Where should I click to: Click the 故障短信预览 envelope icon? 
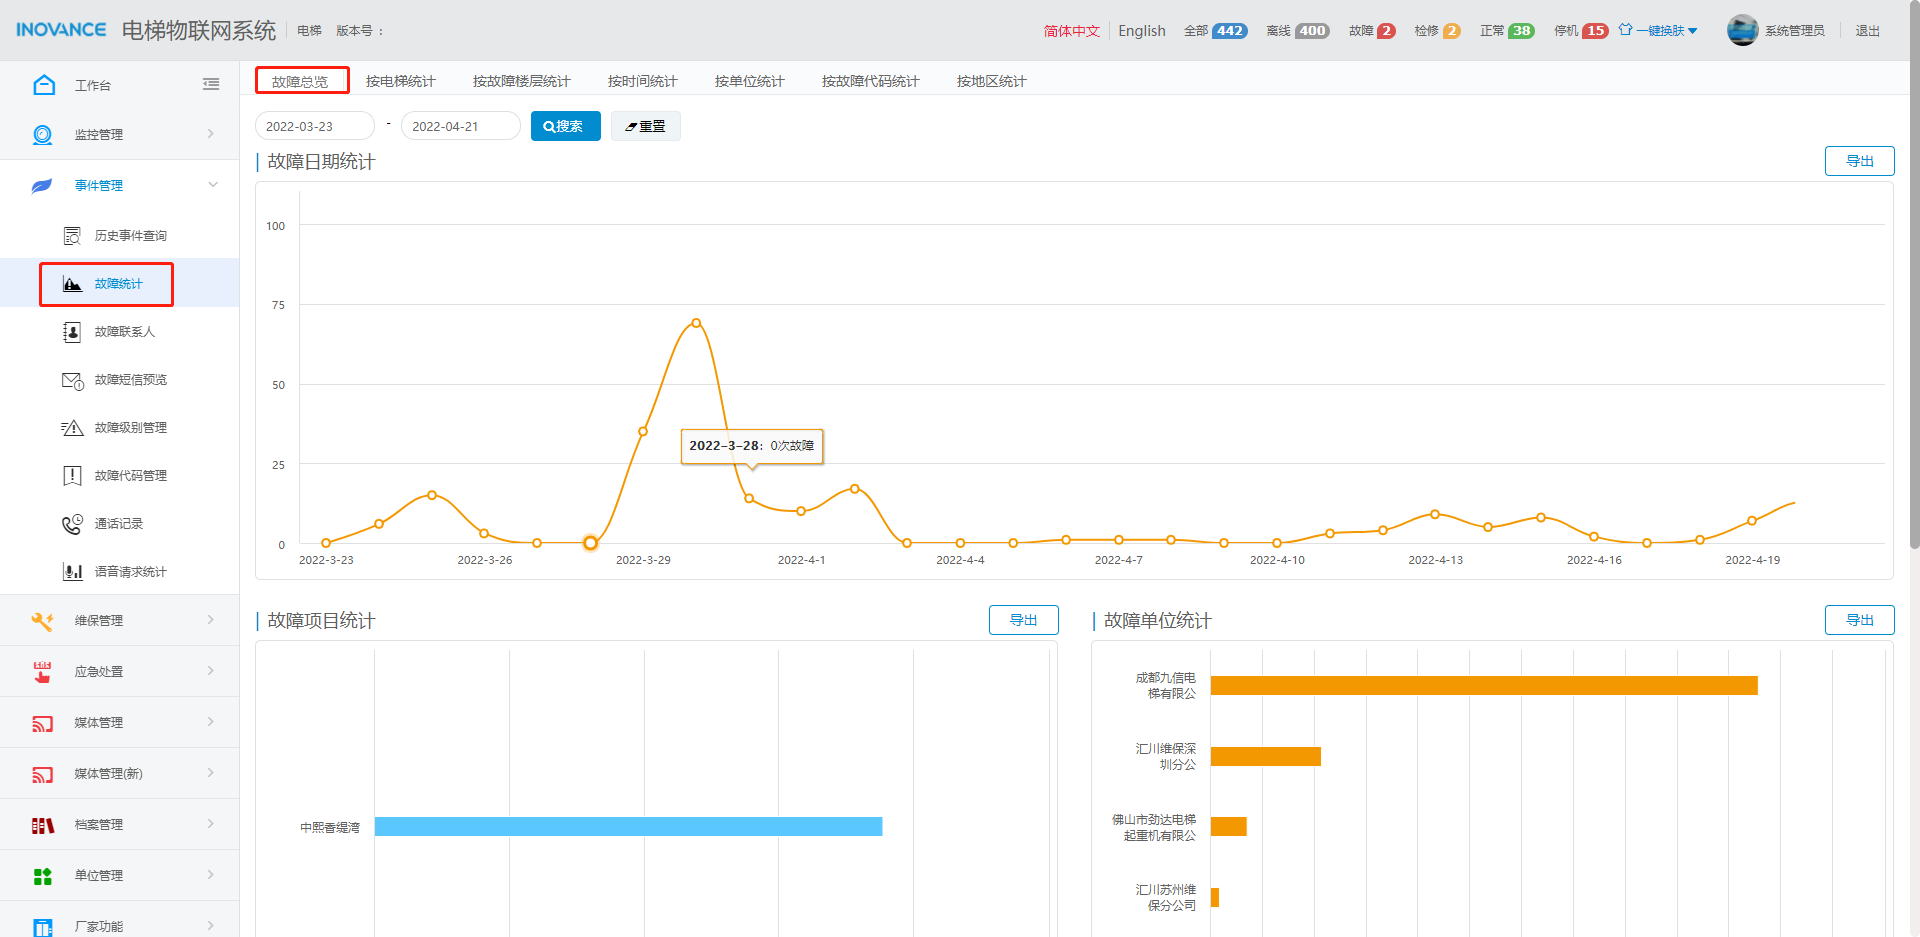(x=72, y=380)
